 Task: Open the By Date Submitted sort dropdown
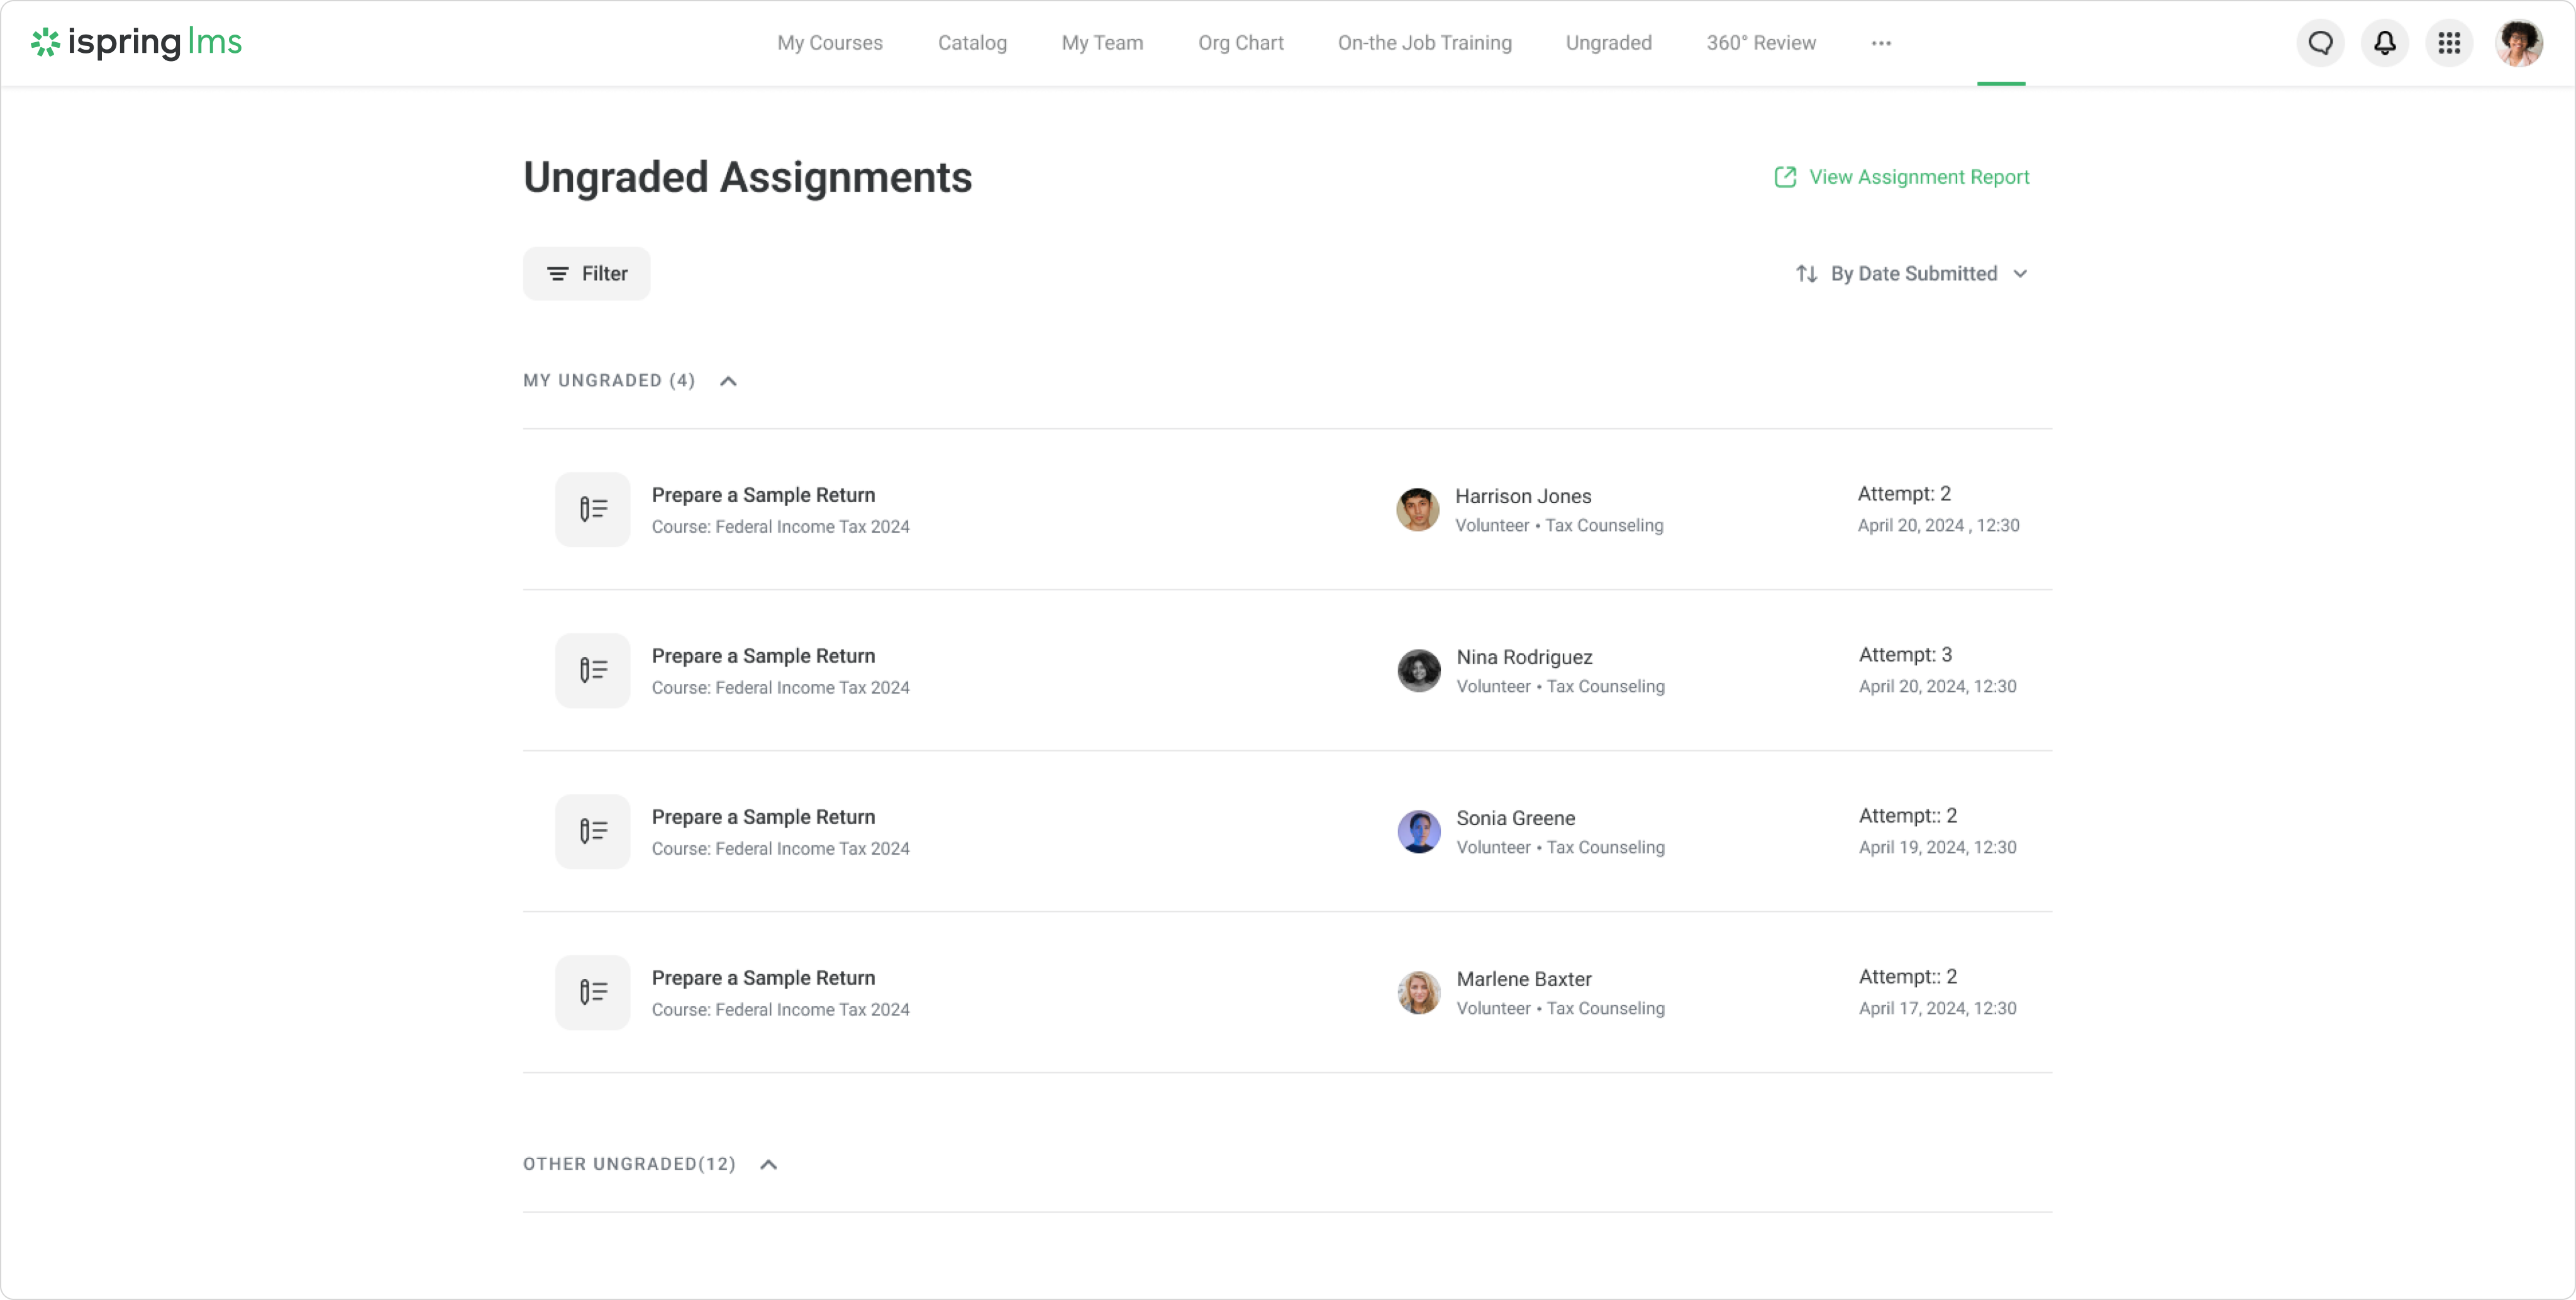(x=1911, y=273)
